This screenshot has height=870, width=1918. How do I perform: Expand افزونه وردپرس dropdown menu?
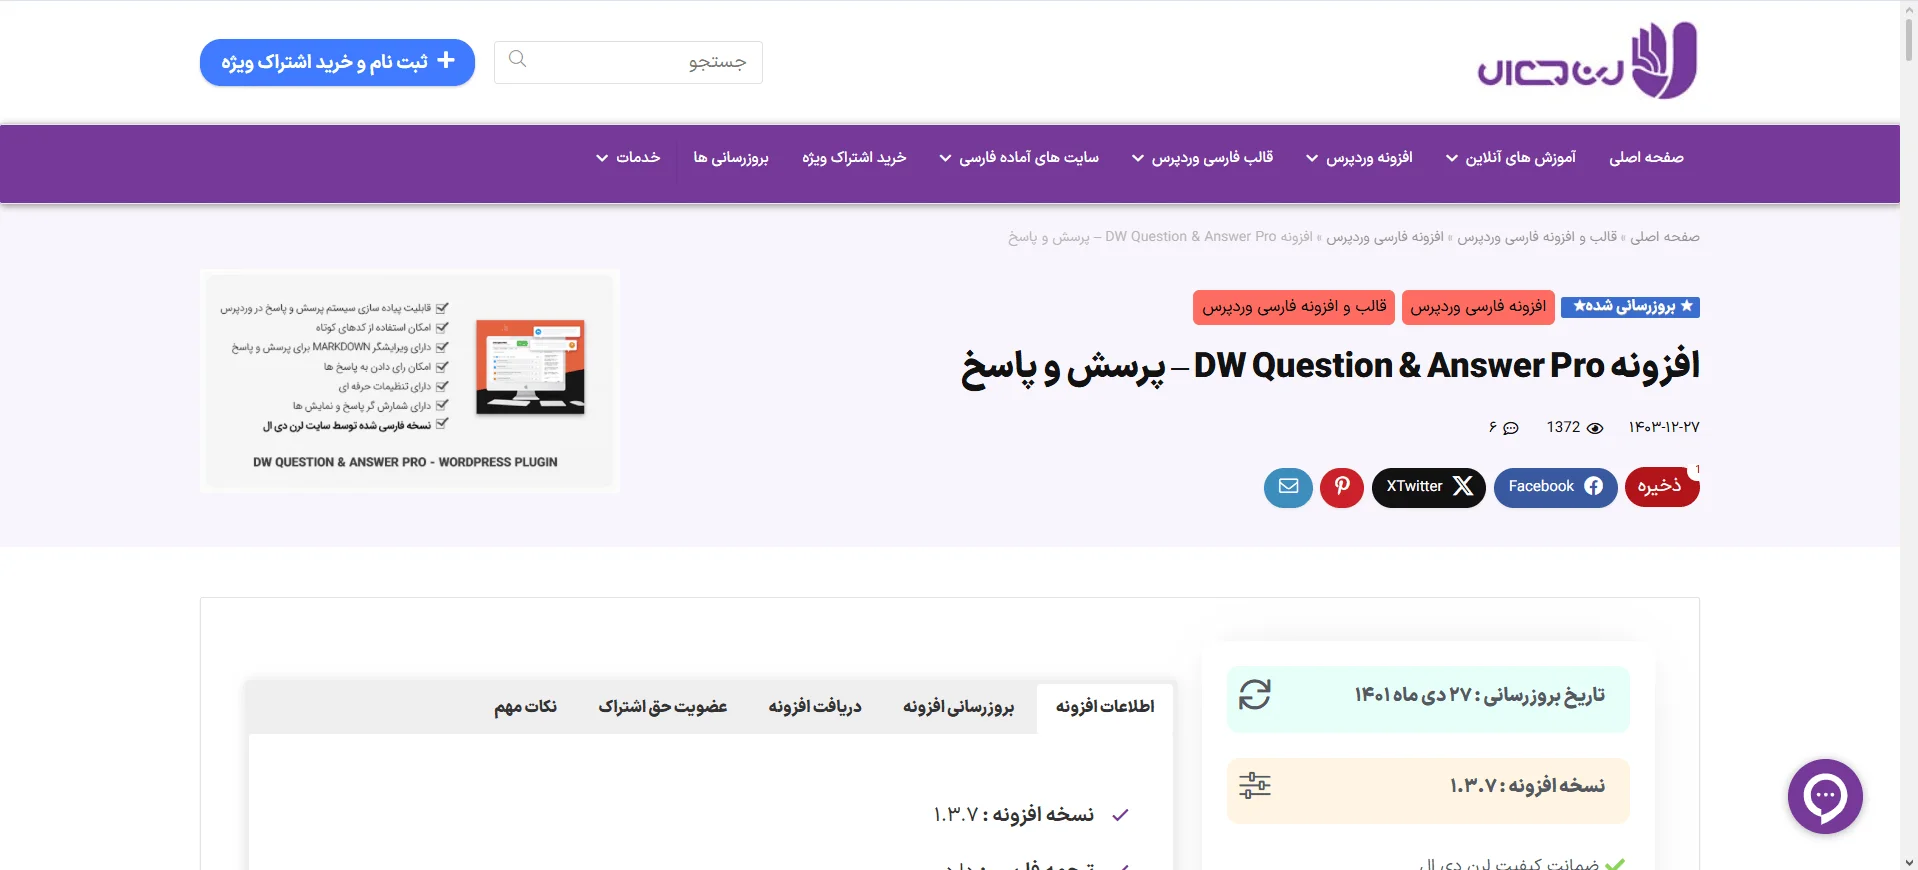click(1359, 158)
